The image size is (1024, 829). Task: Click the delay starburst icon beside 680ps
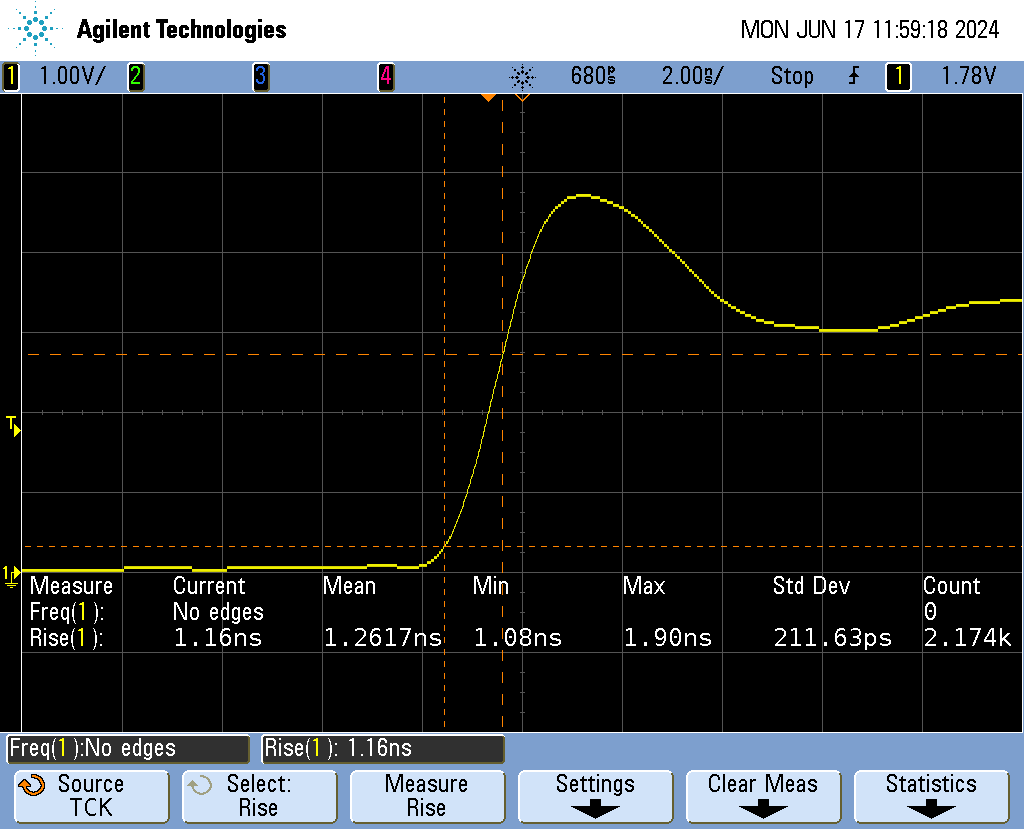523,76
